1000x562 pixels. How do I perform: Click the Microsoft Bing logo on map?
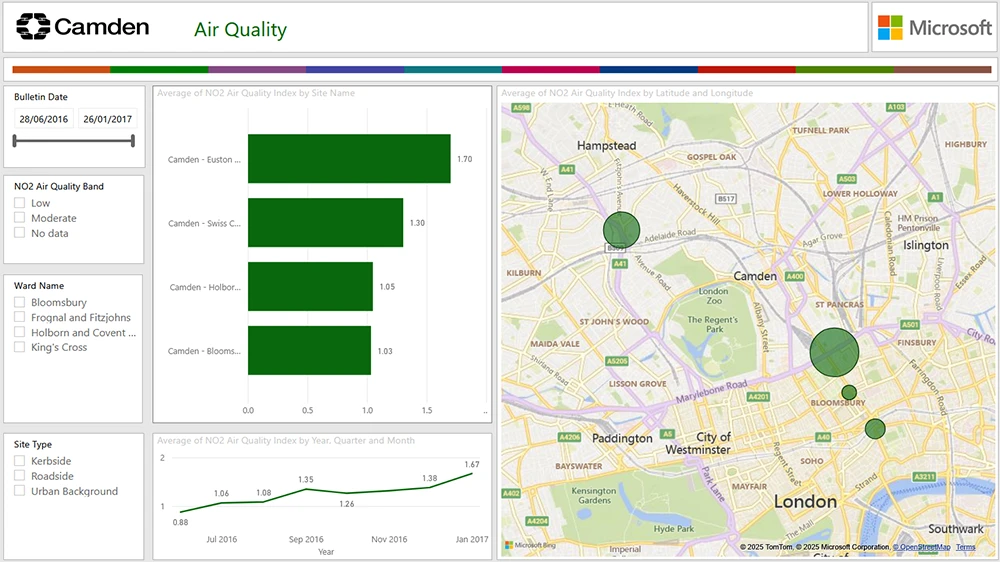point(531,545)
